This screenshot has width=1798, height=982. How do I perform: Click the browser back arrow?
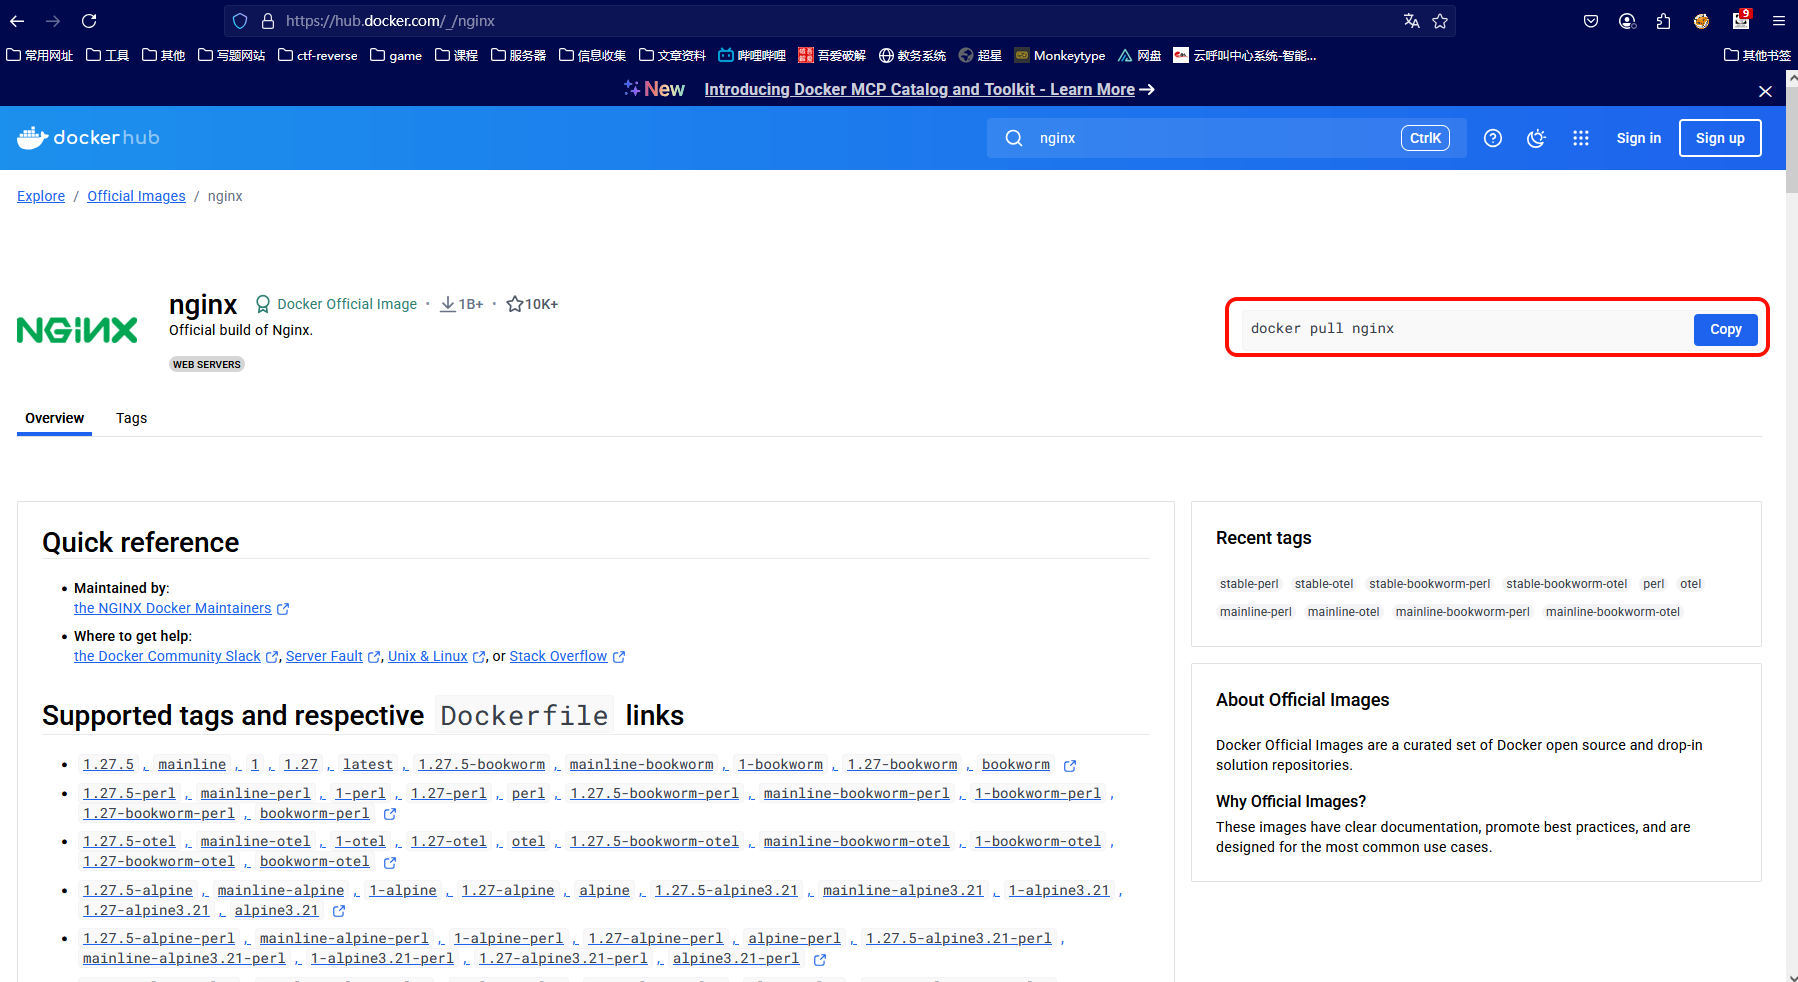tap(17, 21)
